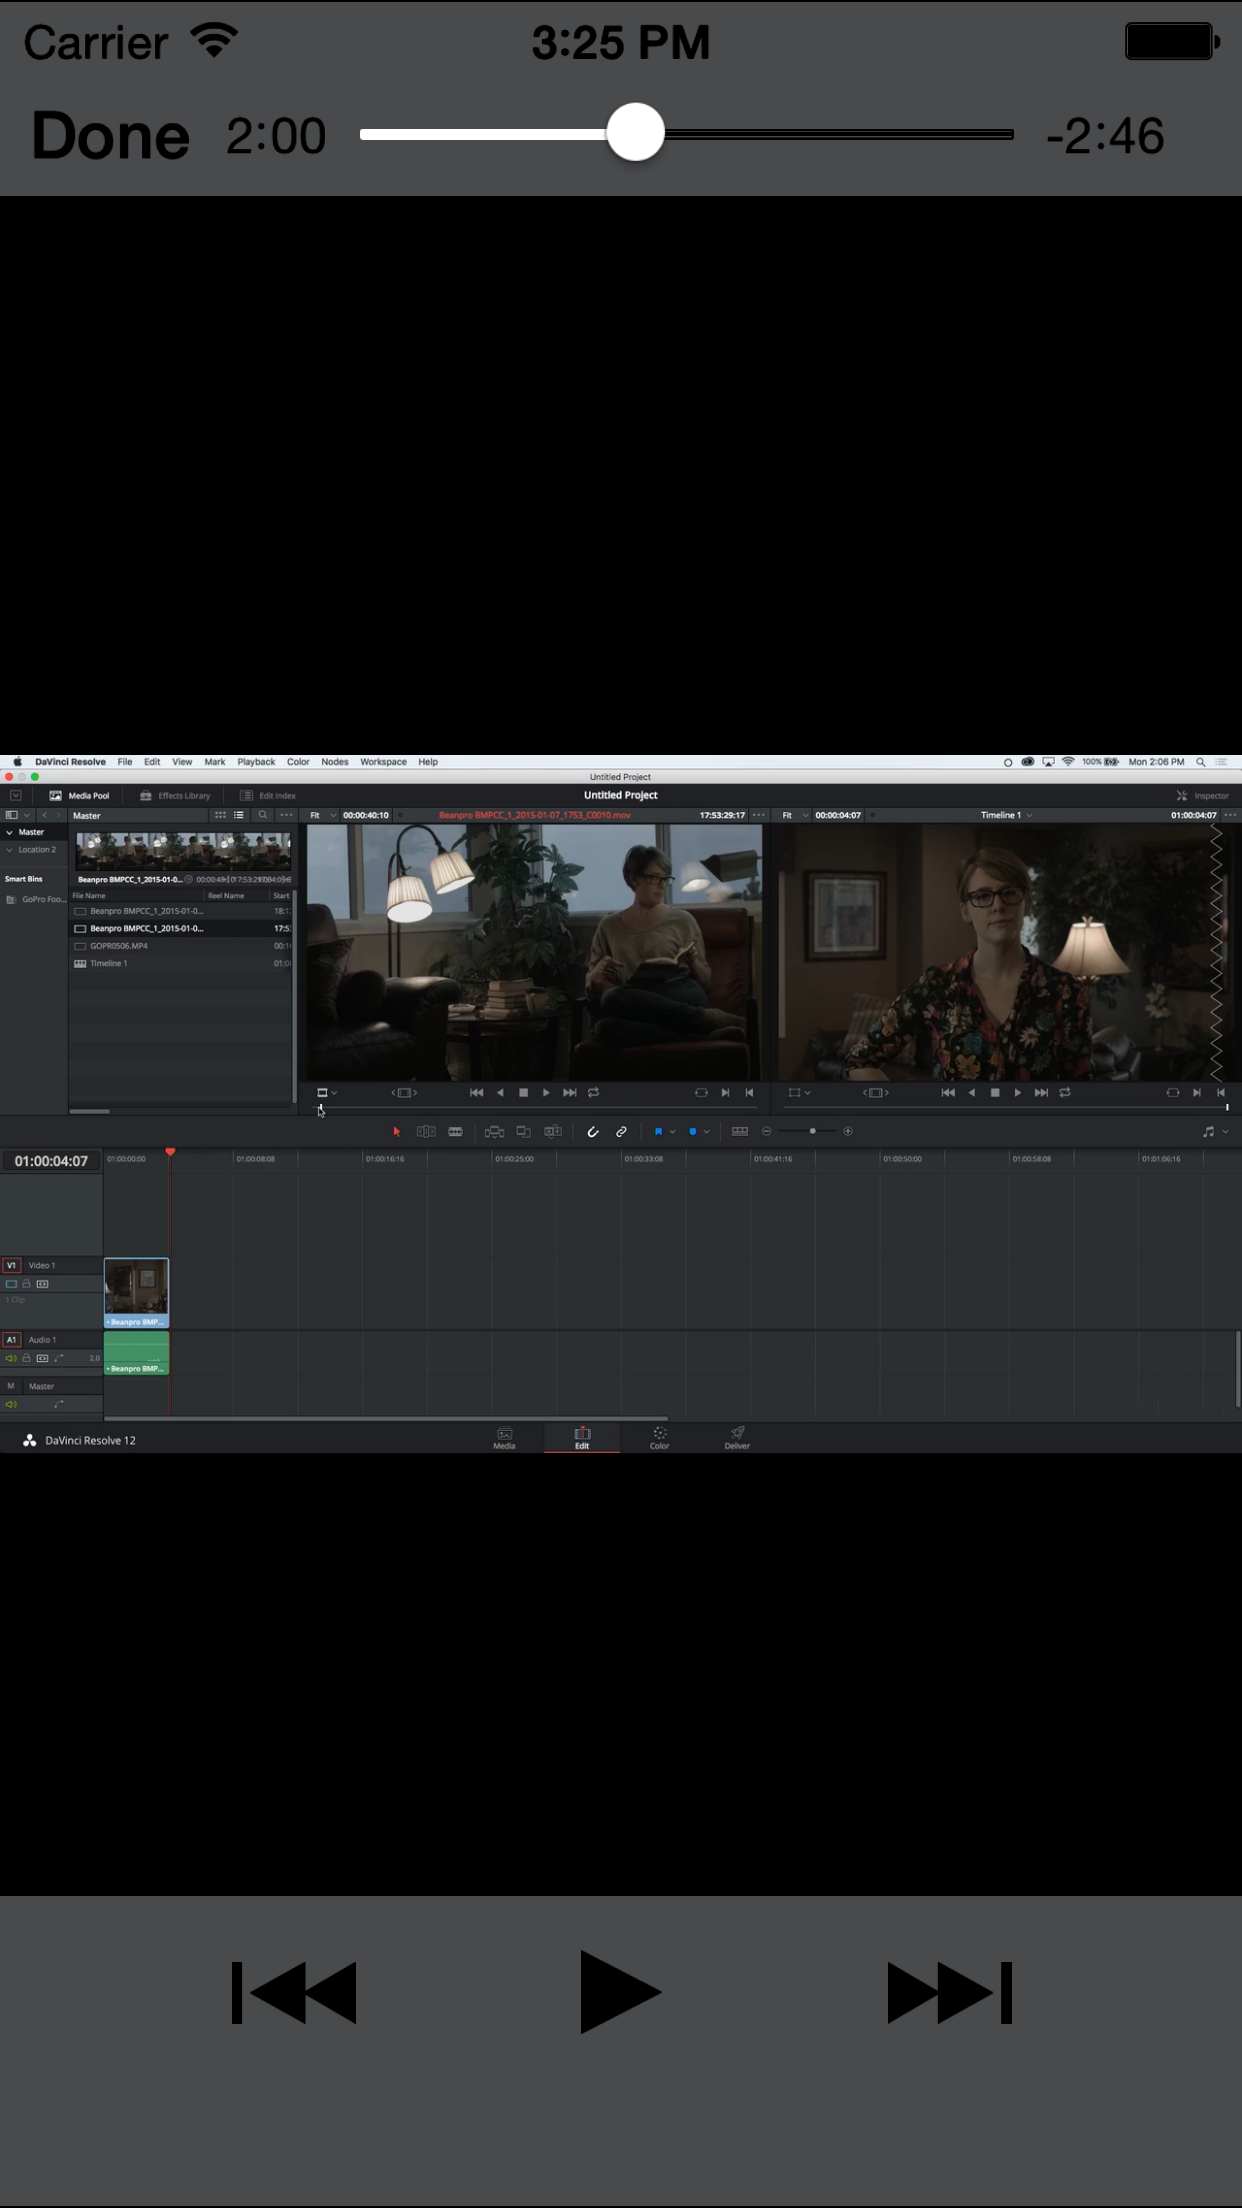Open the blue flag dropdown
Image resolution: width=1242 pixels, height=2208 pixels.
click(x=672, y=1131)
